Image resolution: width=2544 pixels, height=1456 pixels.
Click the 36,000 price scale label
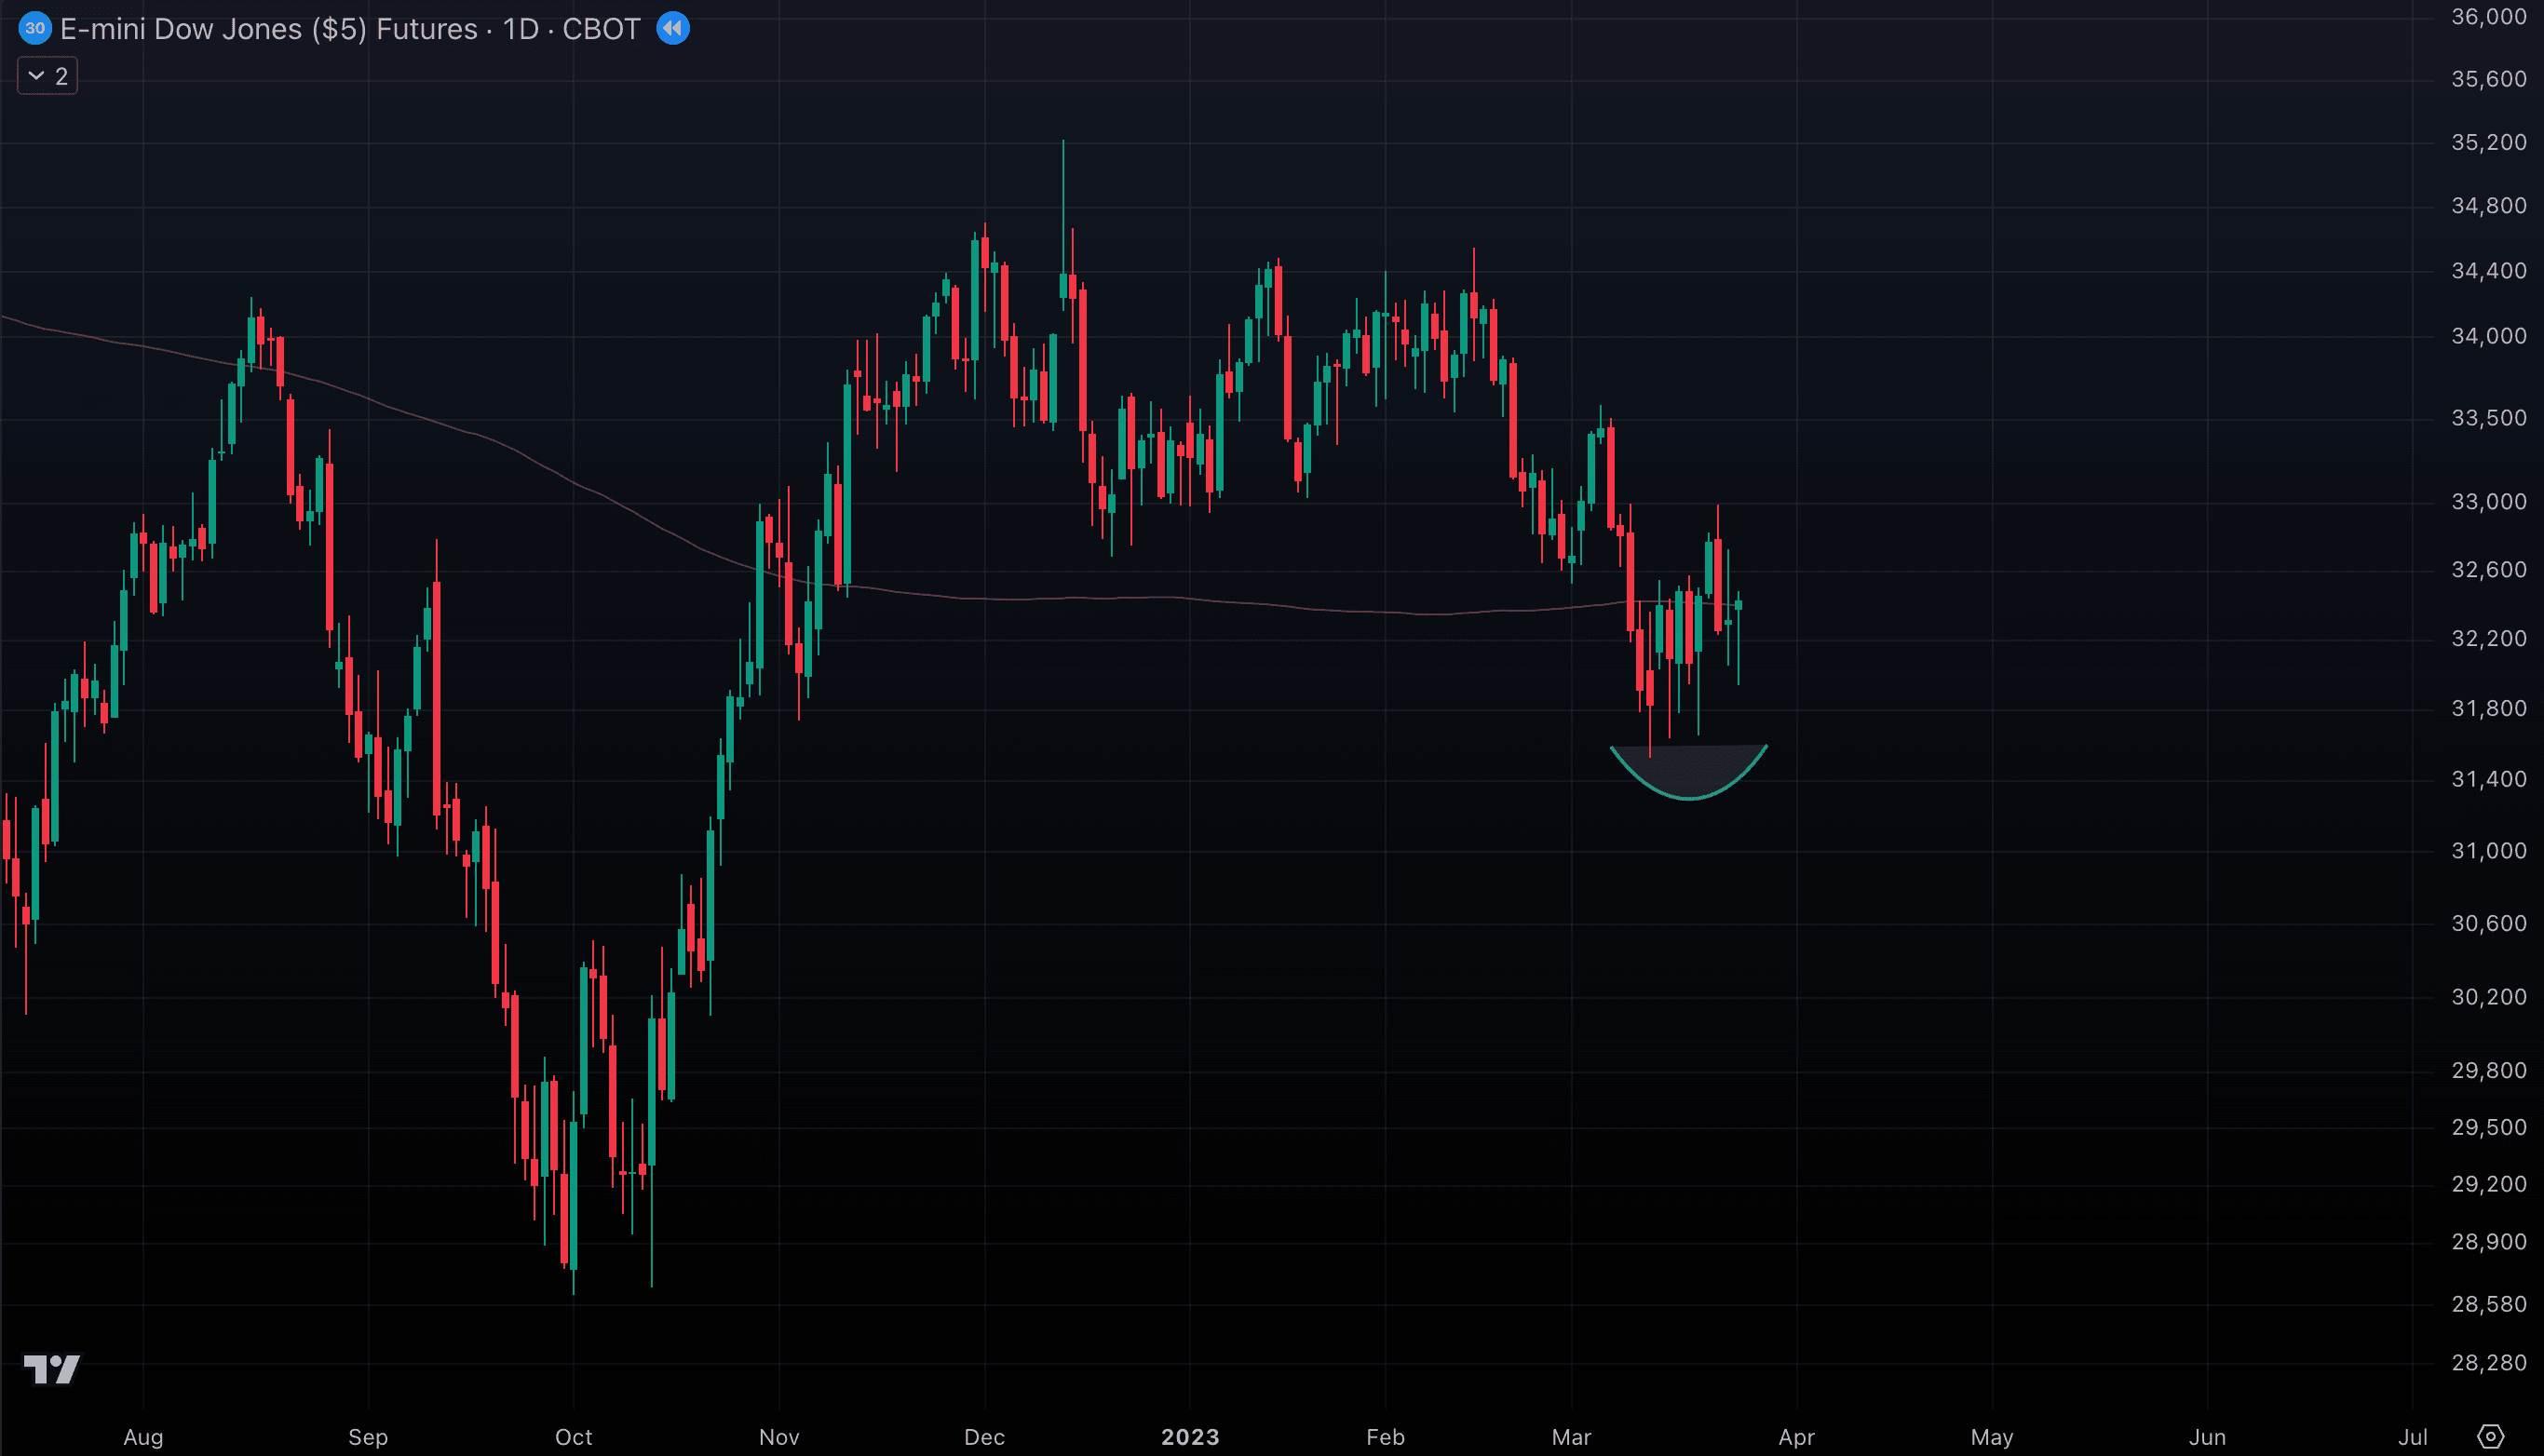(x=2488, y=16)
